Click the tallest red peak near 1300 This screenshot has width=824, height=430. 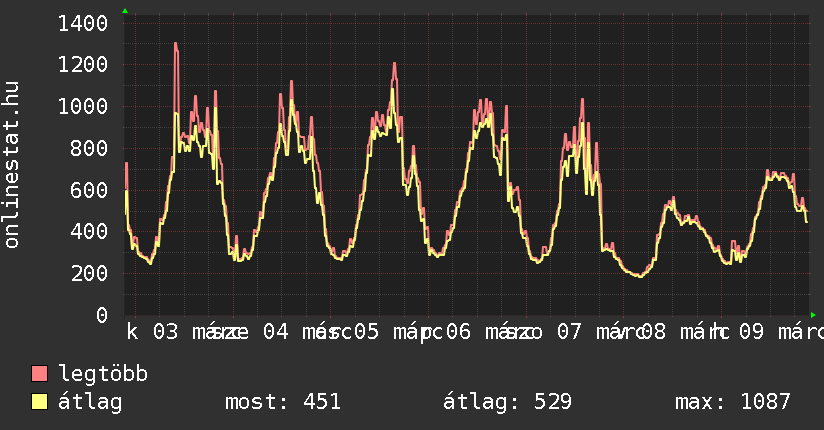click(x=176, y=44)
